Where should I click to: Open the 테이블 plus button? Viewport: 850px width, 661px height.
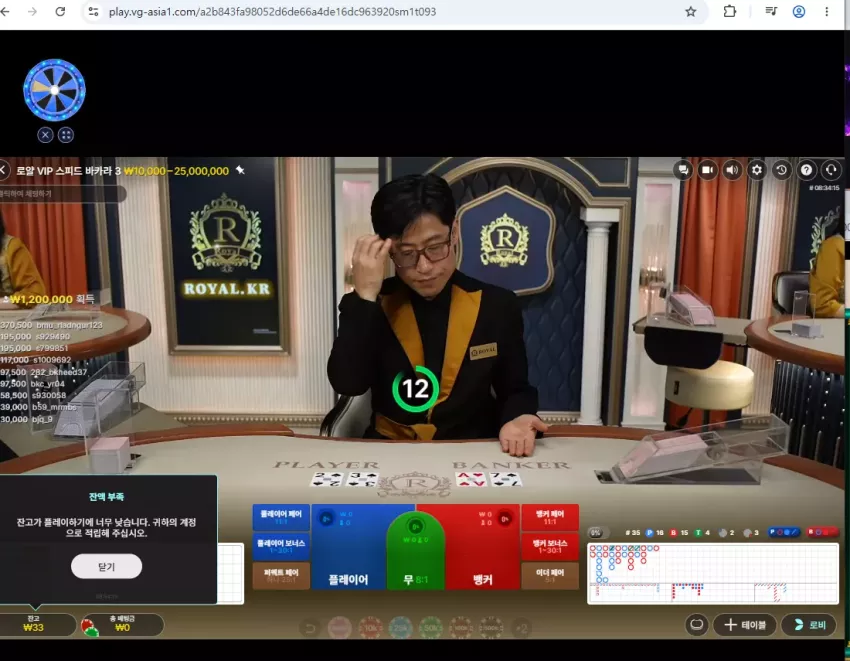click(745, 625)
